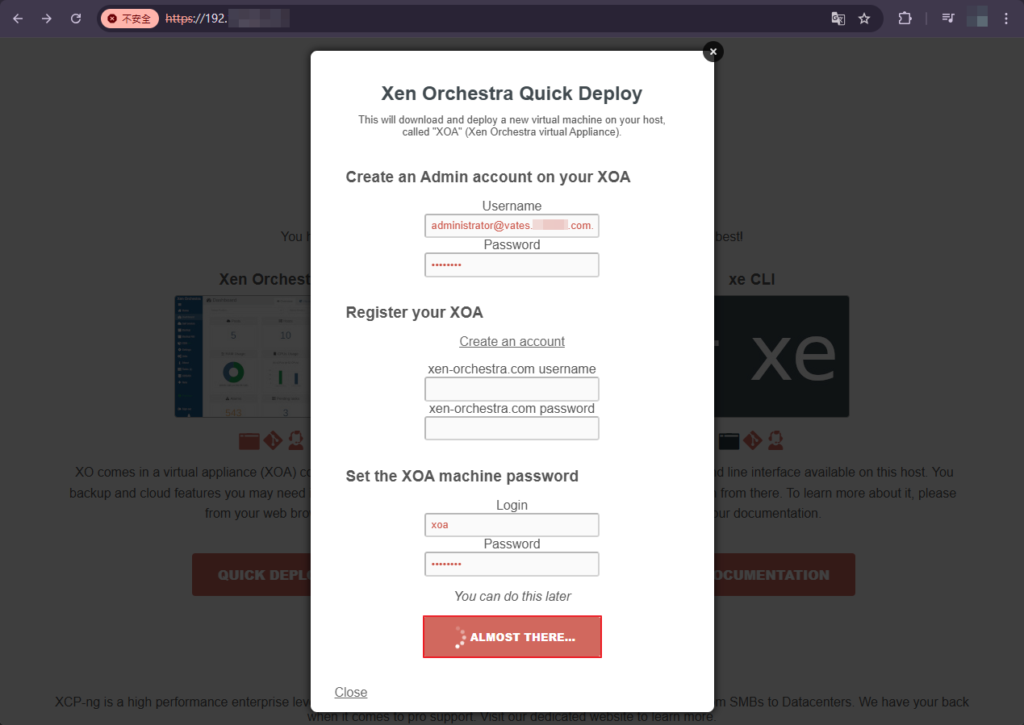The width and height of the screenshot is (1024, 725).
Task: Click the browser forward arrow
Action: tap(46, 18)
